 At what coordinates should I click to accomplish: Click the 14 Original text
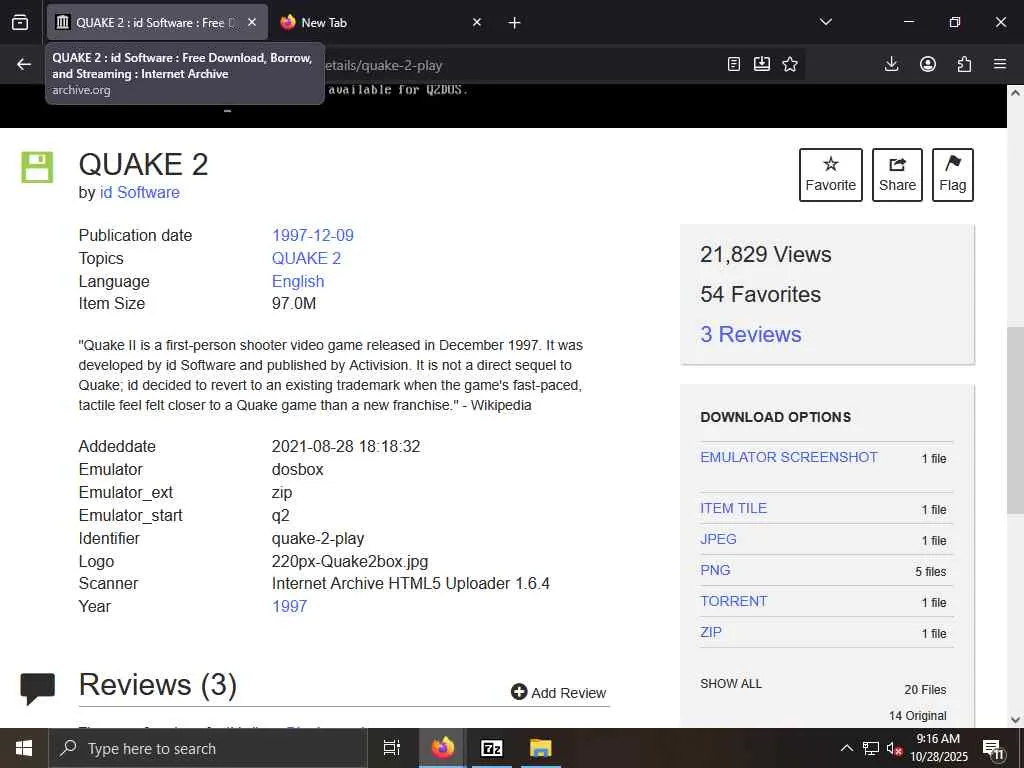918,716
